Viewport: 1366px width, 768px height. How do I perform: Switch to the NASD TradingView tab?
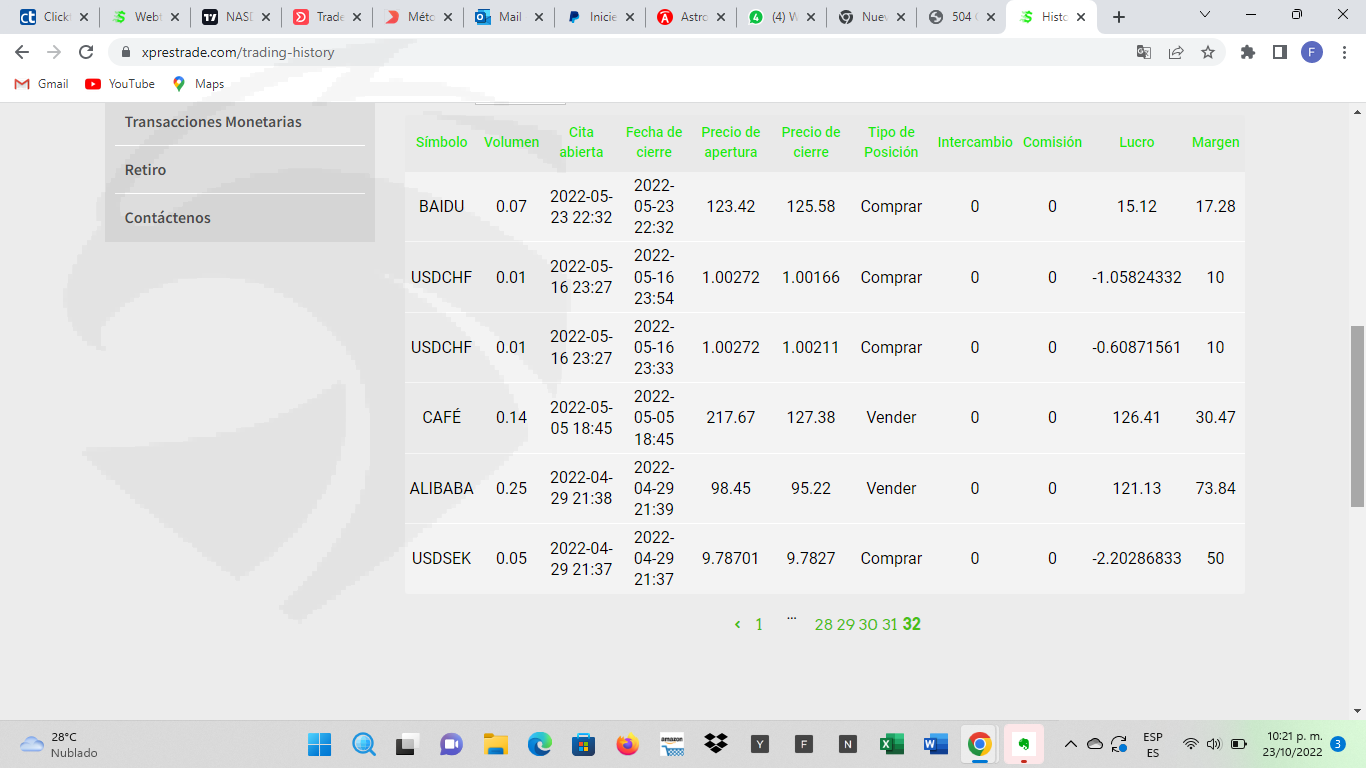point(237,17)
